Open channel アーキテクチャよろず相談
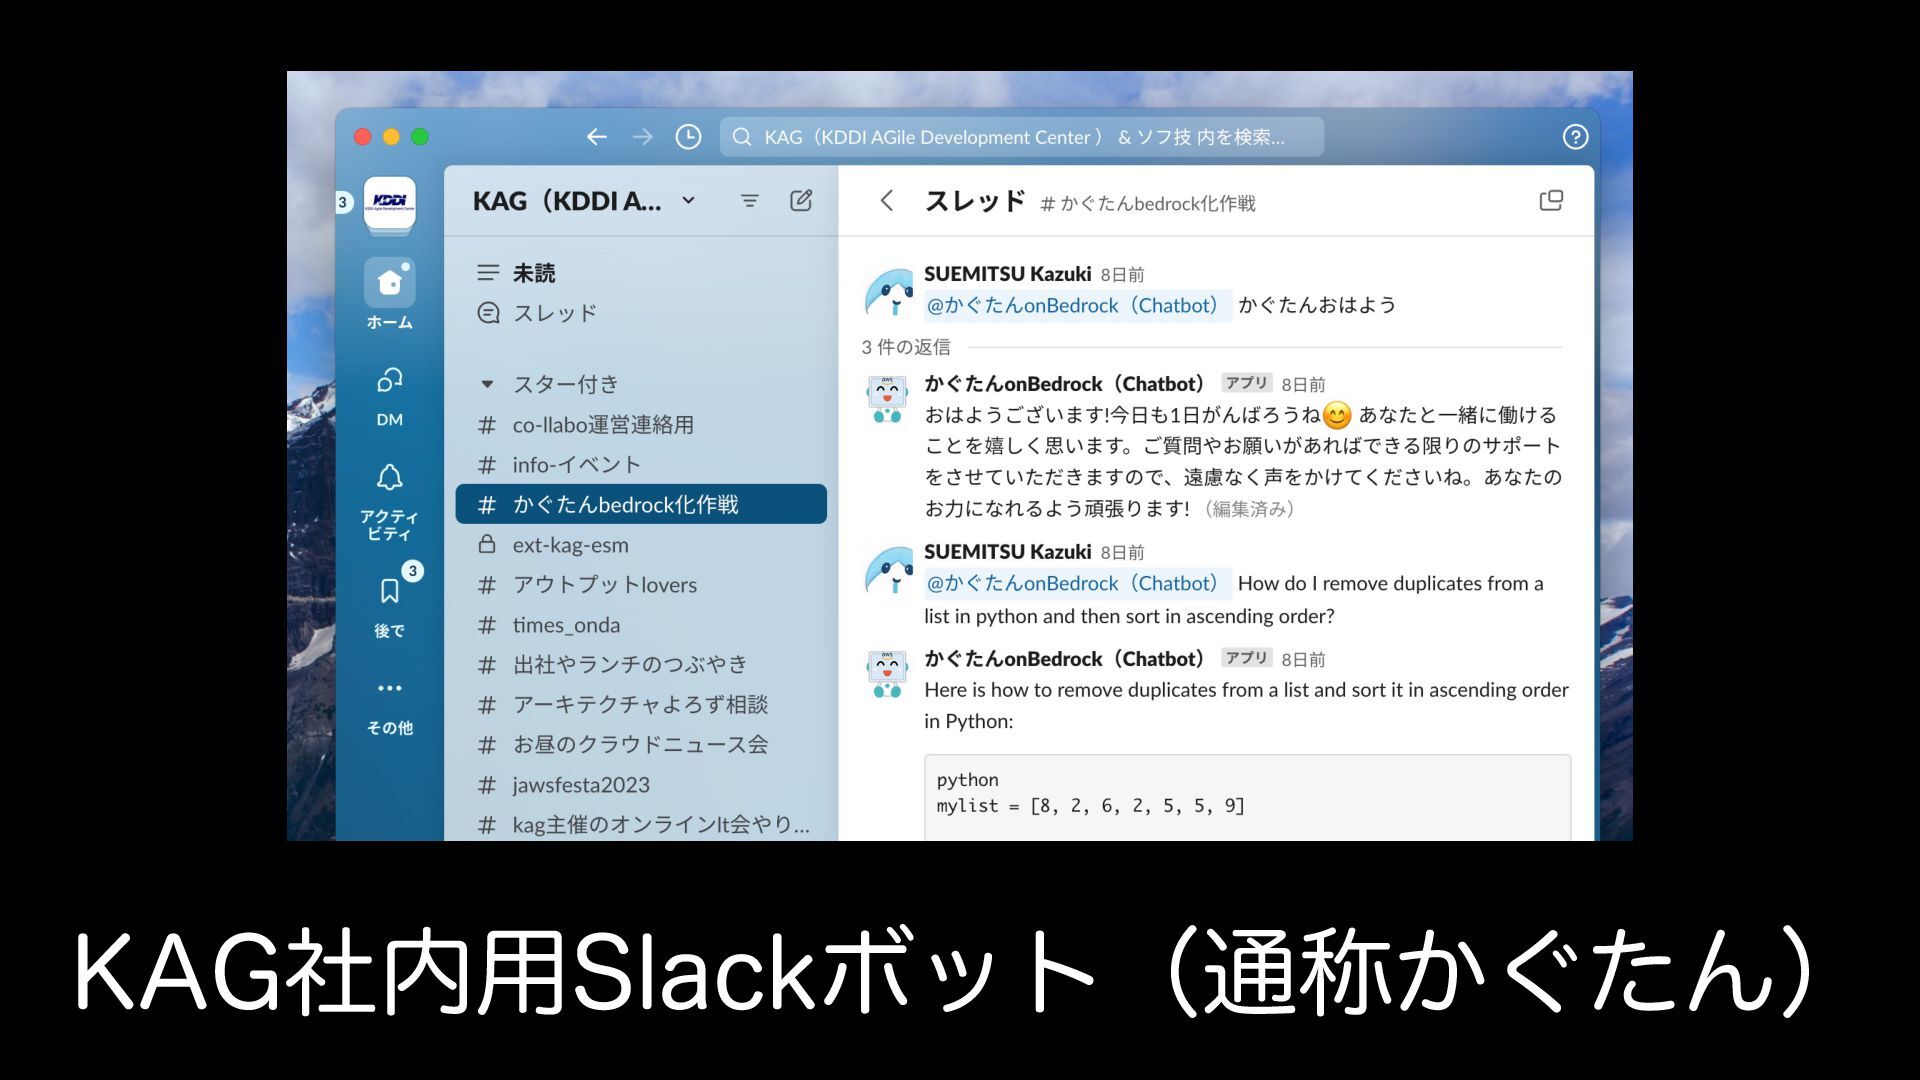 (x=641, y=705)
